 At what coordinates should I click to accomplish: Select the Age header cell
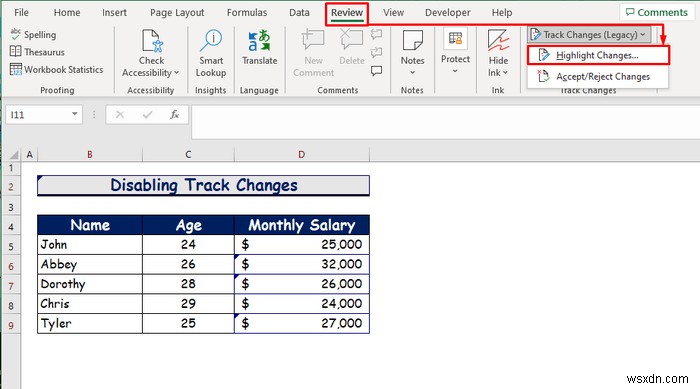point(188,225)
